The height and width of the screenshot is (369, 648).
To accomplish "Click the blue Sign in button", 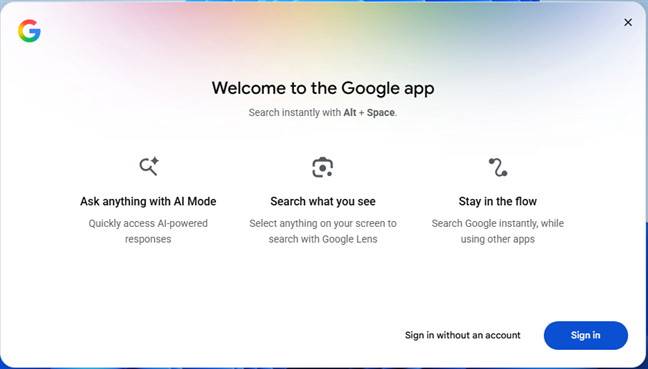I will pyautogui.click(x=586, y=335).
